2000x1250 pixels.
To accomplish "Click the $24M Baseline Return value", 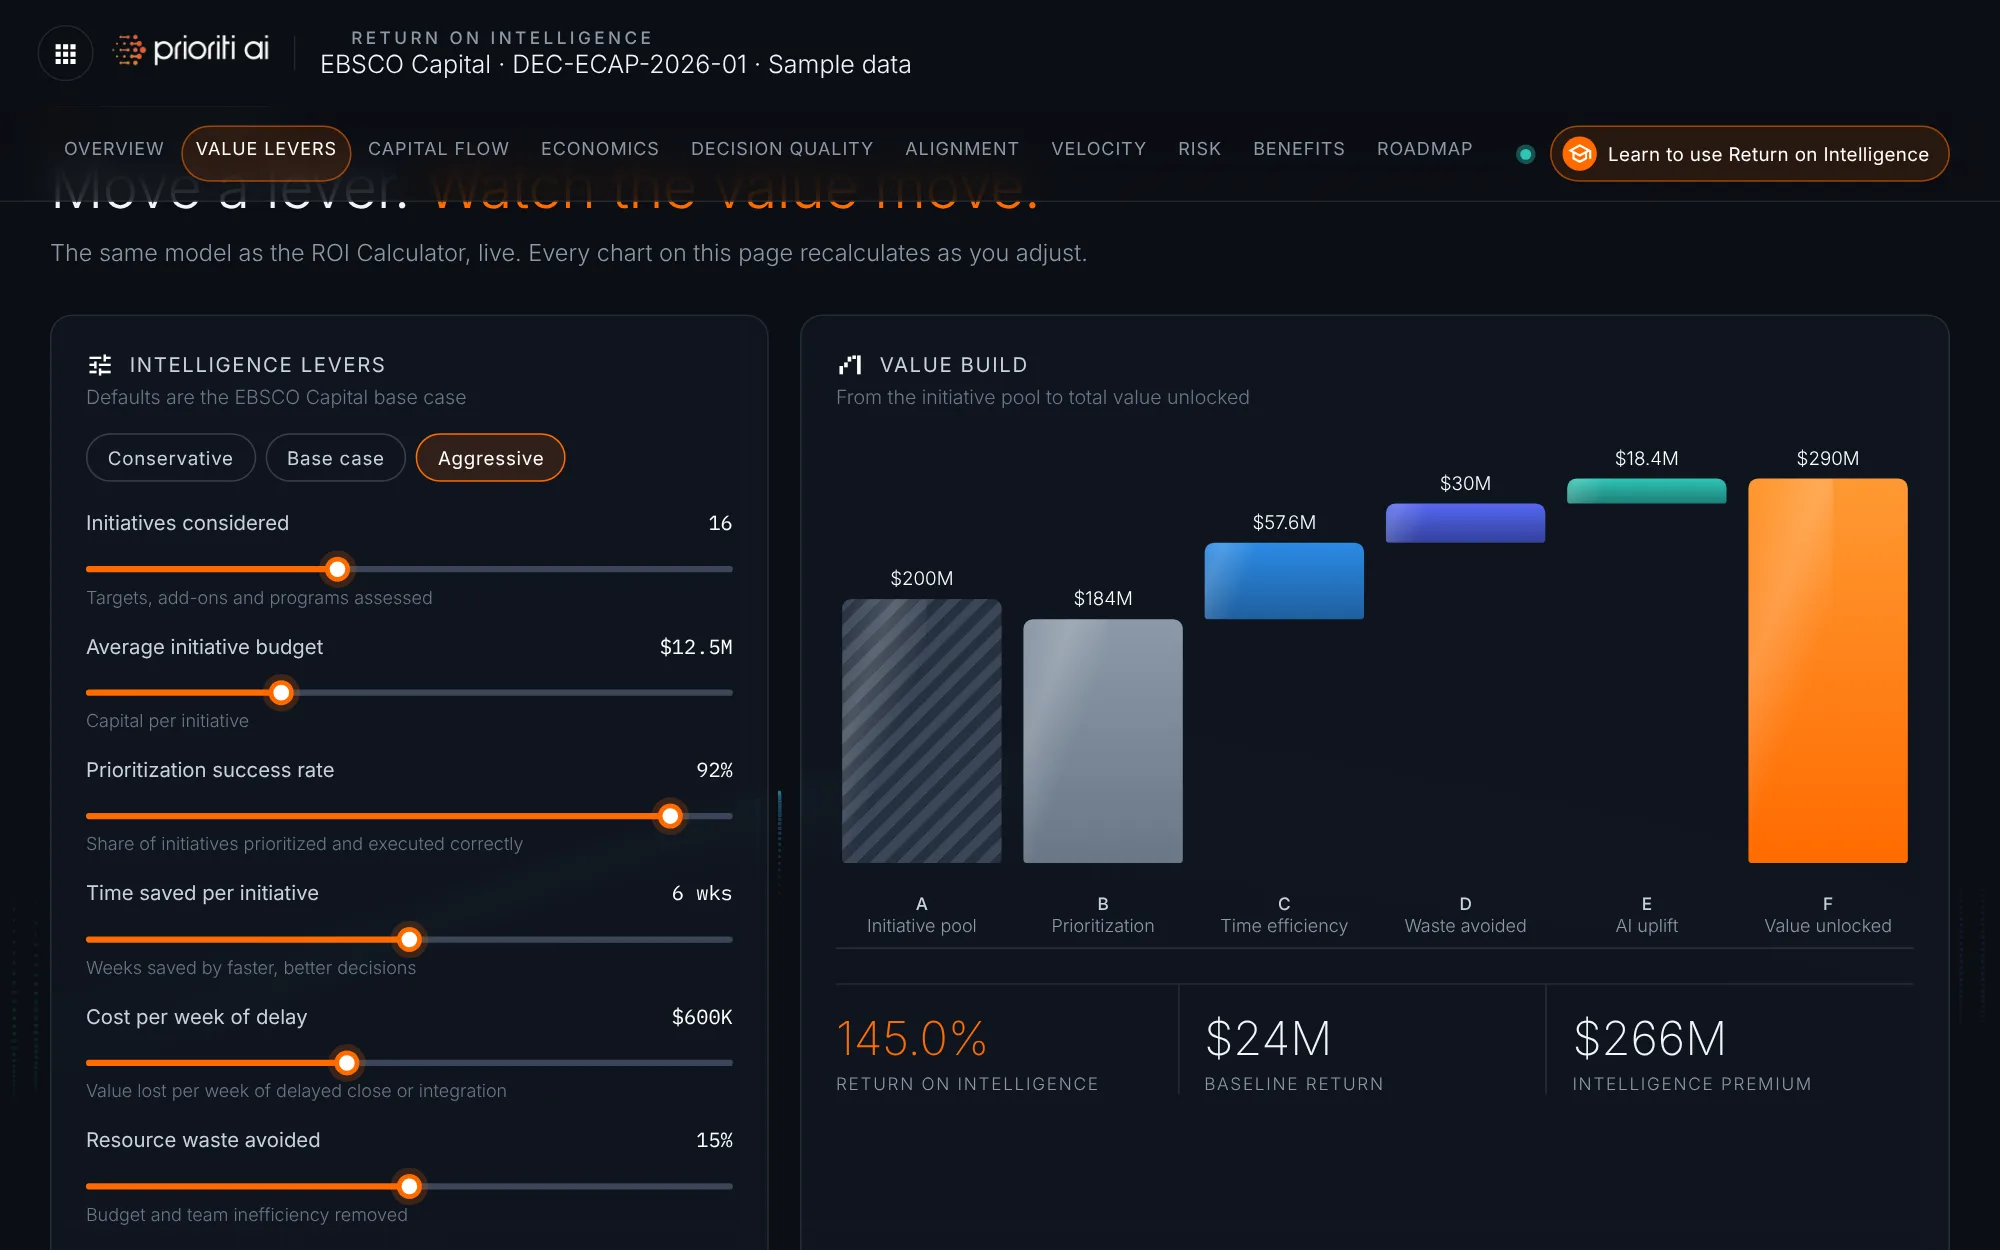I will [x=1268, y=1039].
